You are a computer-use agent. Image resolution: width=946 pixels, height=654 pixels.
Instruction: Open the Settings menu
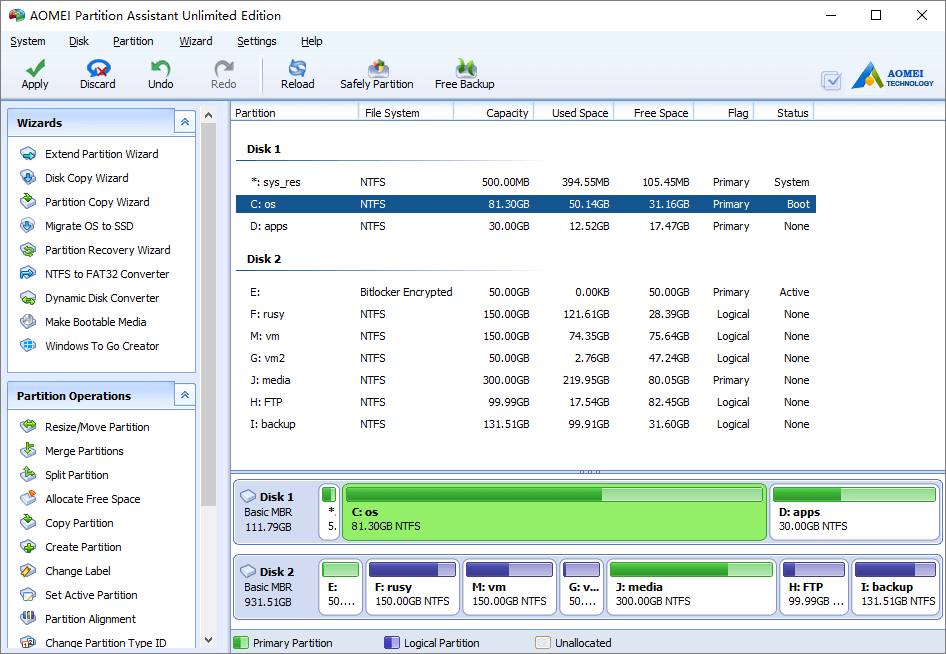(x=256, y=41)
